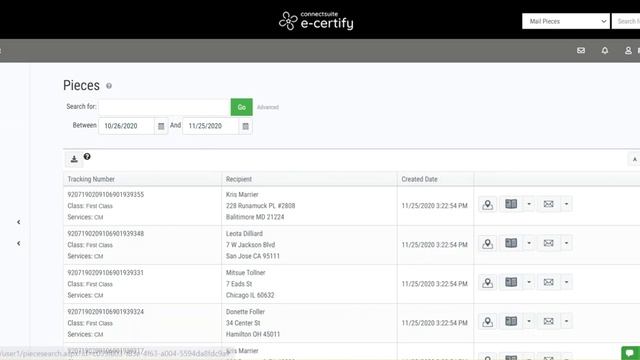Sort by Tracking Number column header
Image resolution: width=640 pixels, height=360 pixels.
91,179
